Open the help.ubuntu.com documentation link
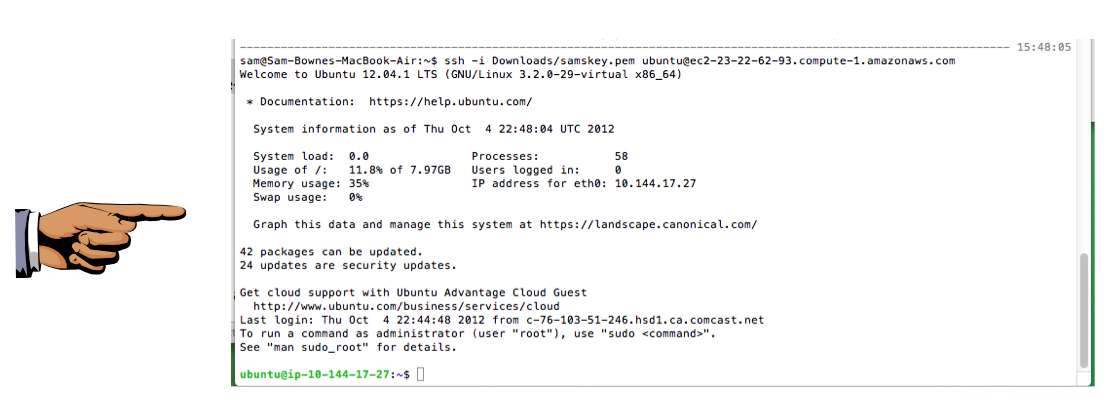The height and width of the screenshot is (404, 1115). [x=450, y=101]
